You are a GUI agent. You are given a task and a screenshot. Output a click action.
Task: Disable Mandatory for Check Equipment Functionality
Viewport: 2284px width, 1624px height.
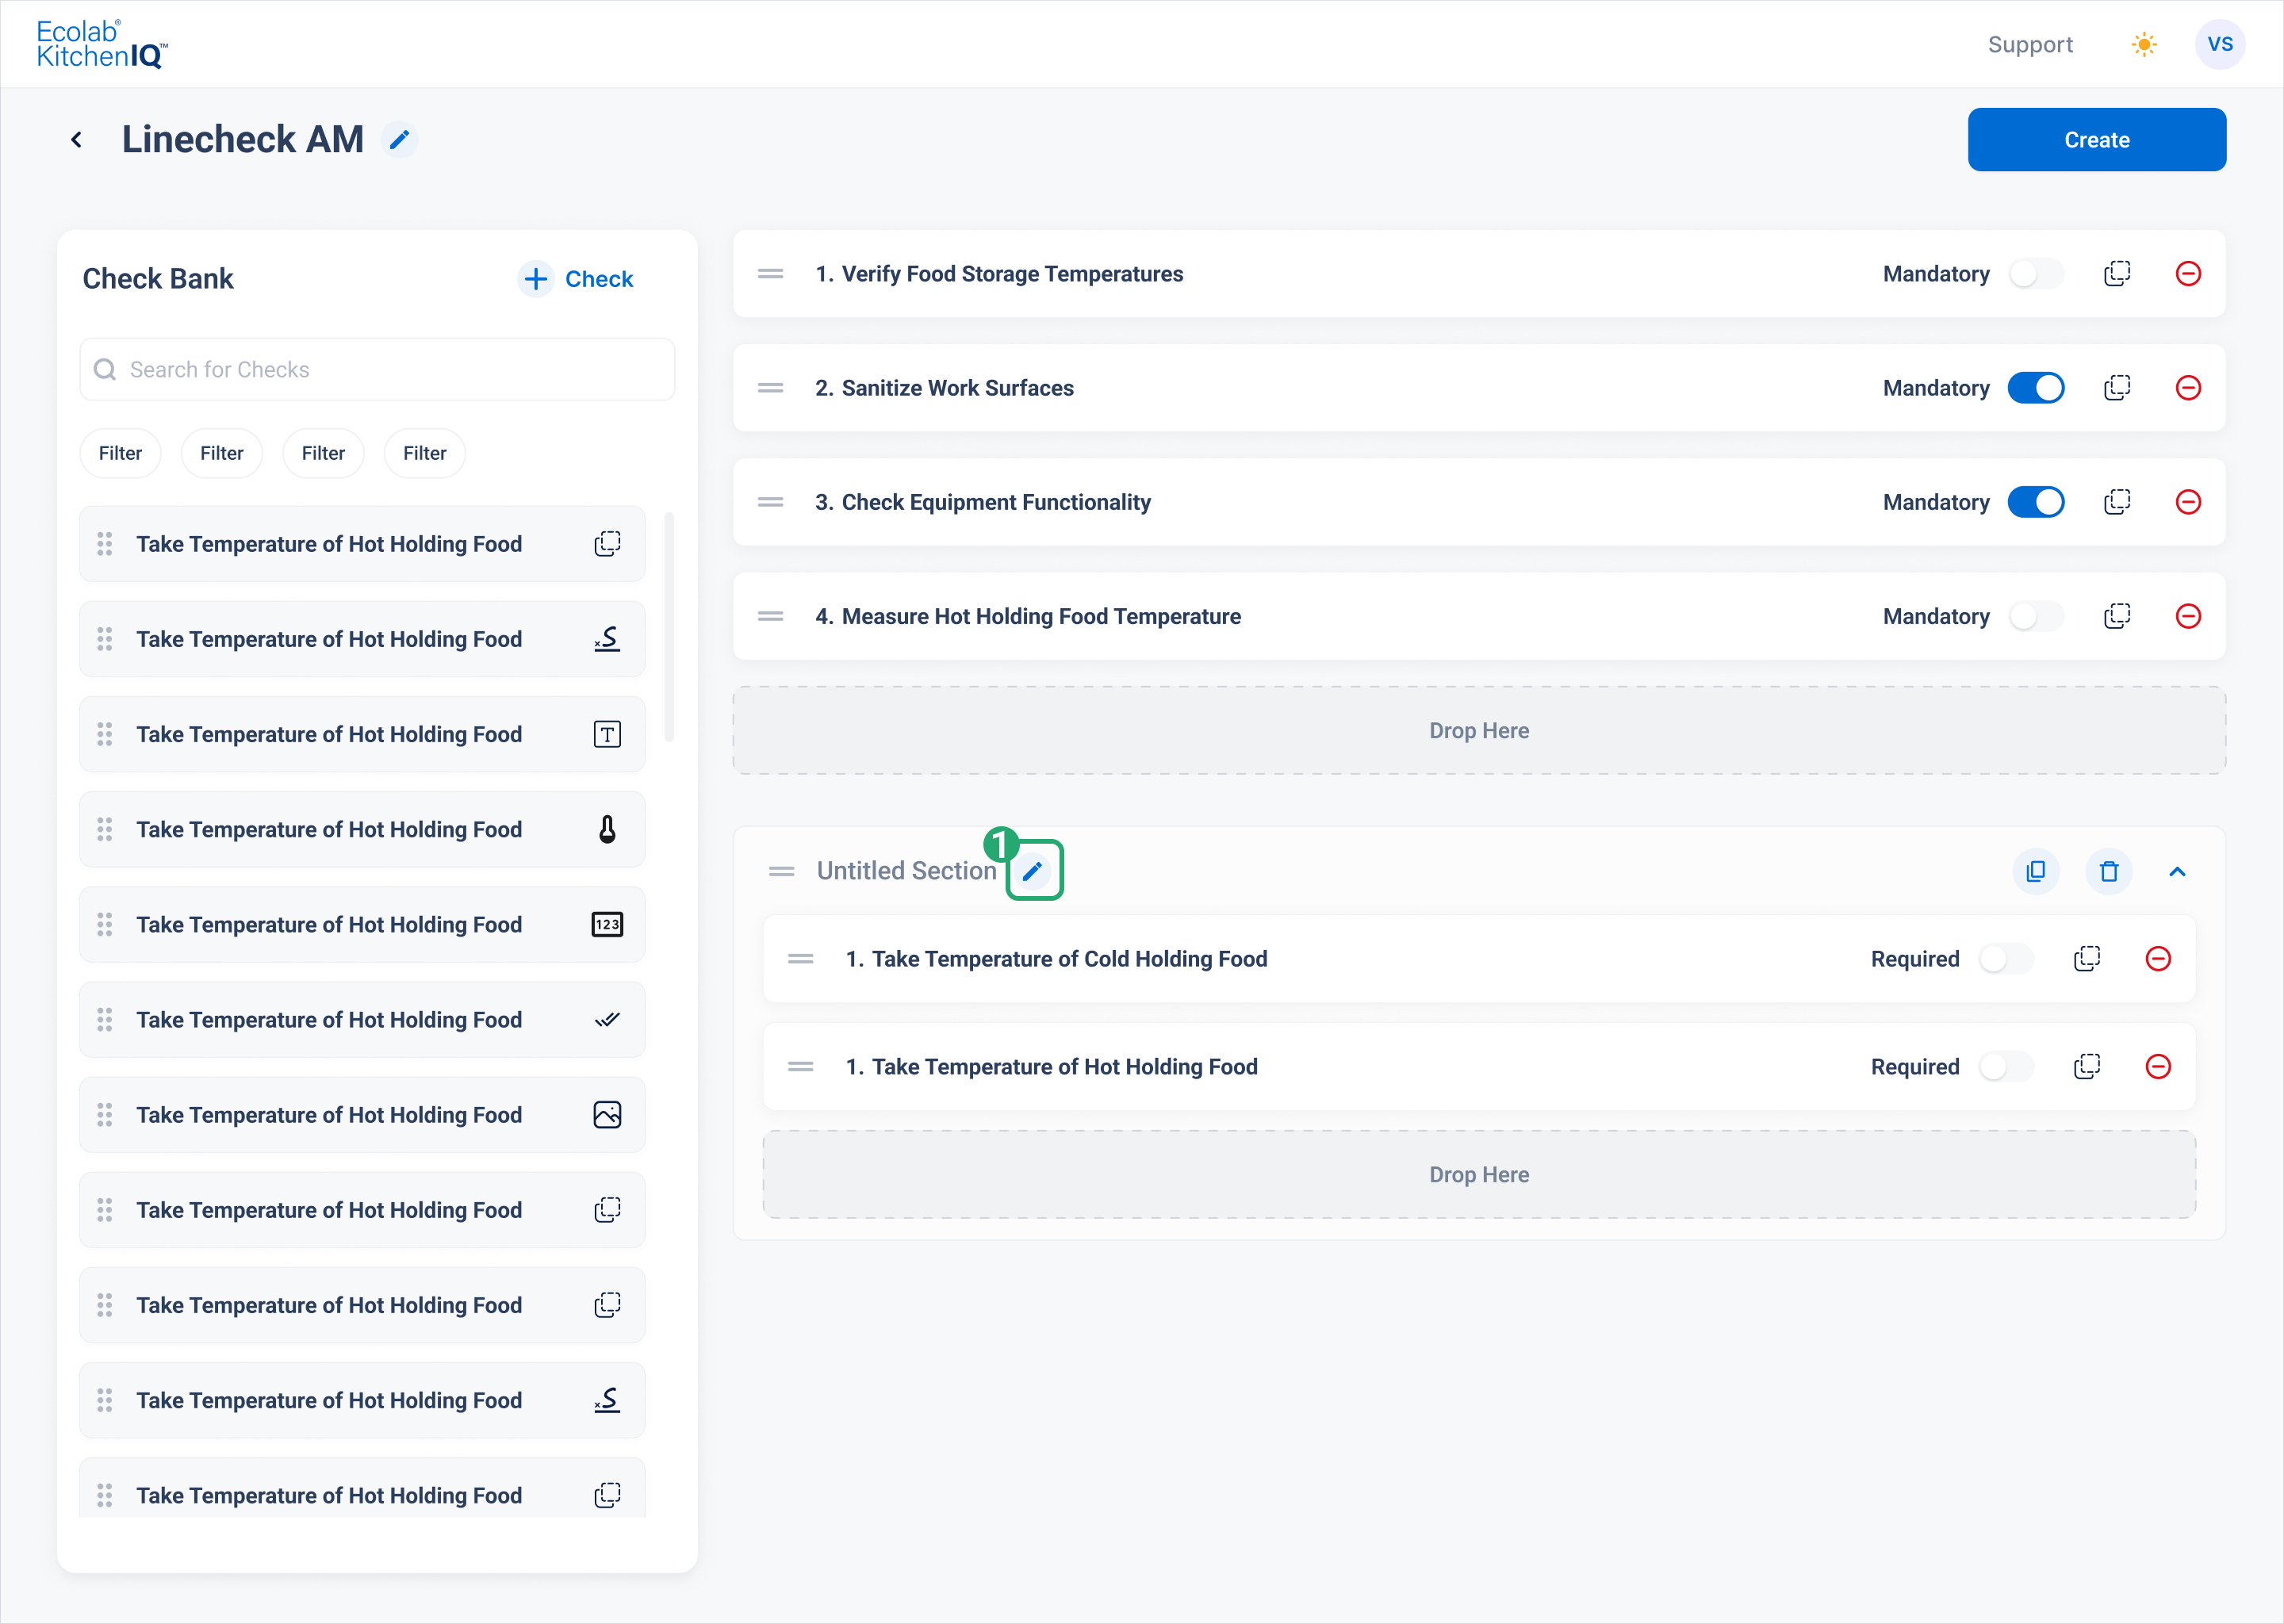pos(2036,502)
